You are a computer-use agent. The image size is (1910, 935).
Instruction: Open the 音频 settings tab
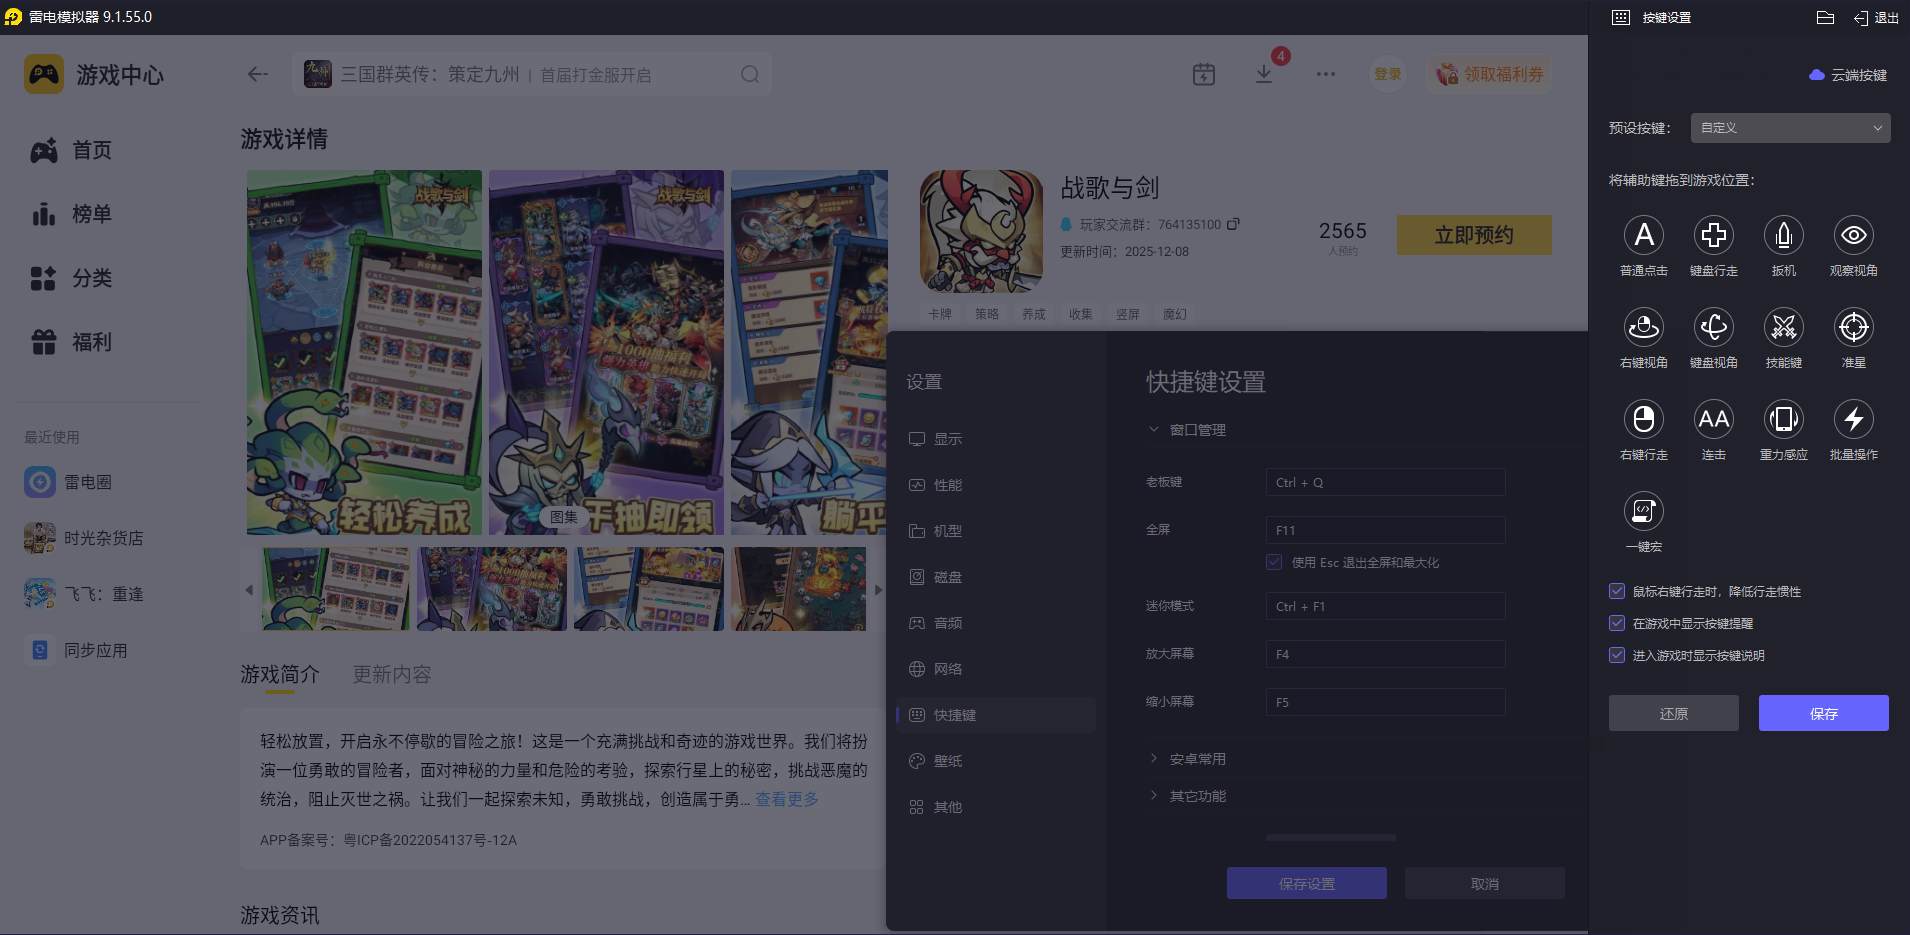pos(996,623)
